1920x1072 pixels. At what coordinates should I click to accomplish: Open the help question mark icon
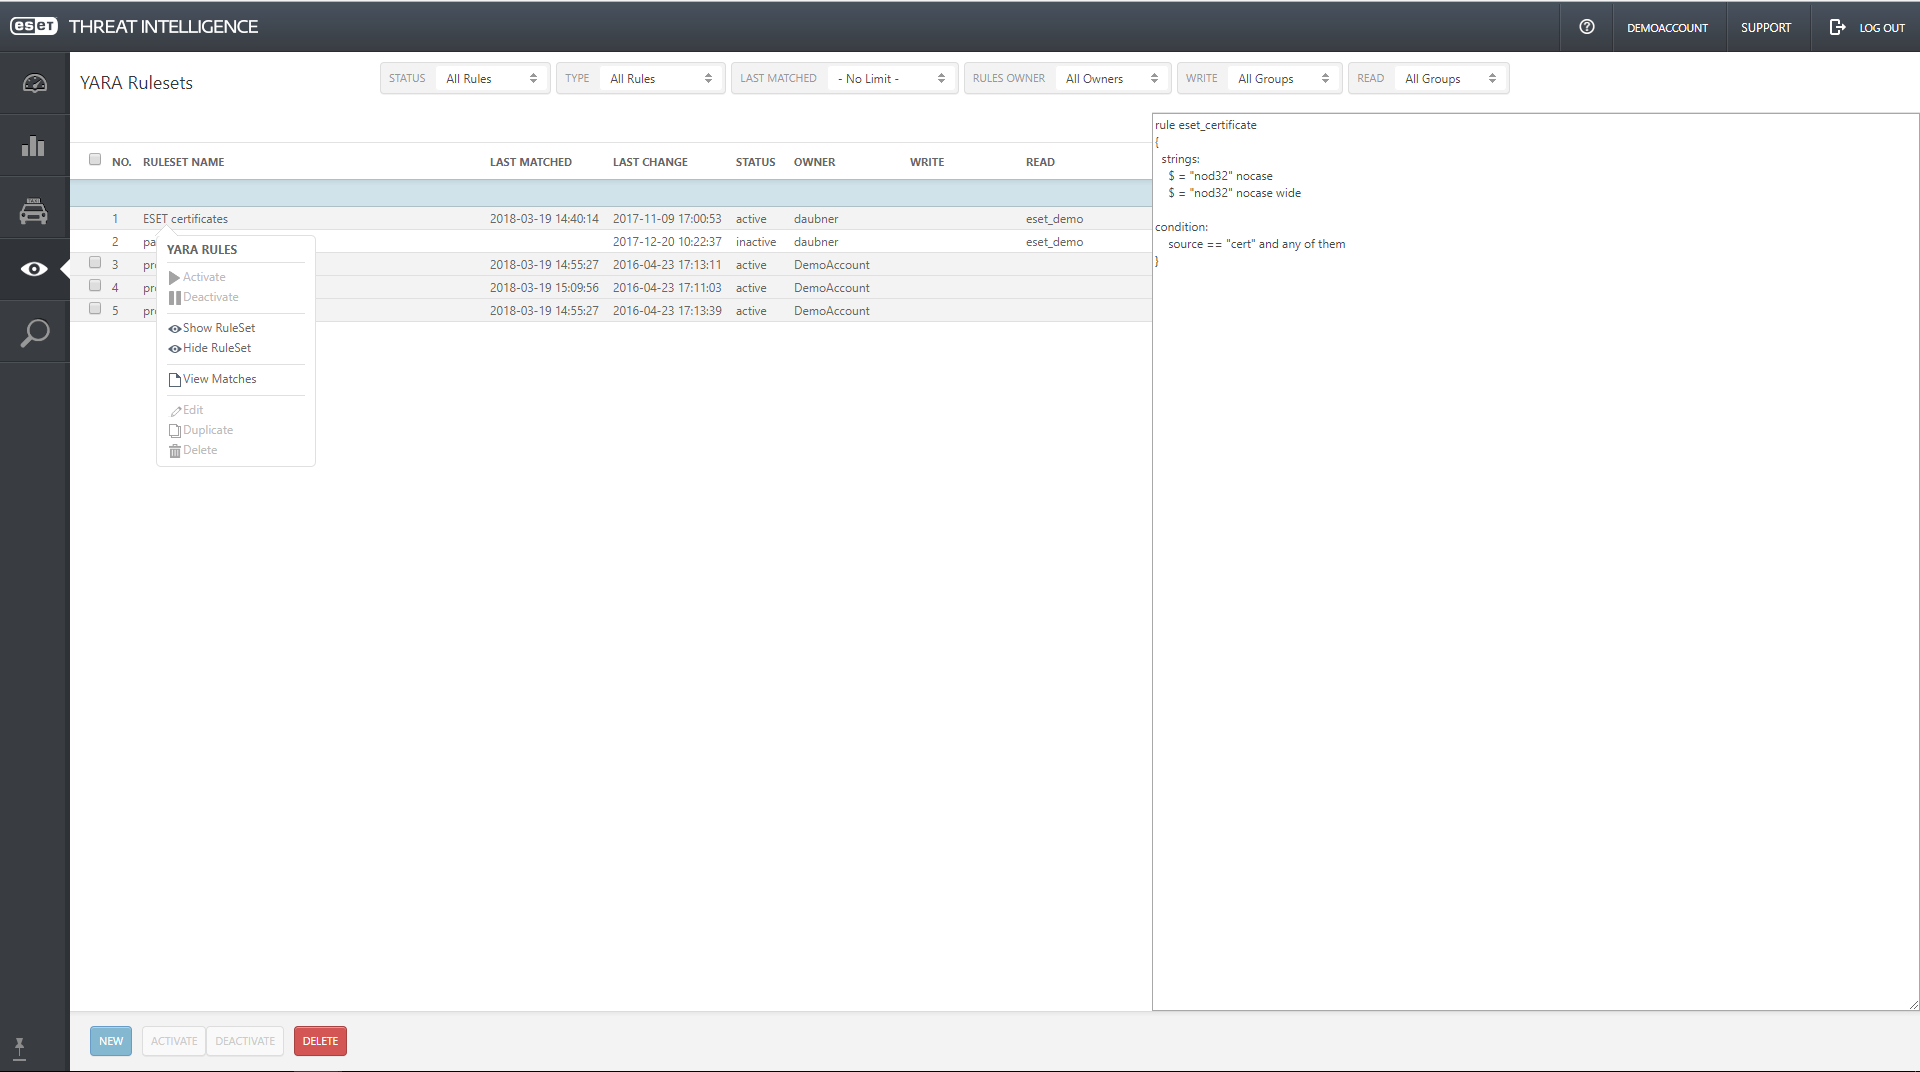(x=1586, y=27)
